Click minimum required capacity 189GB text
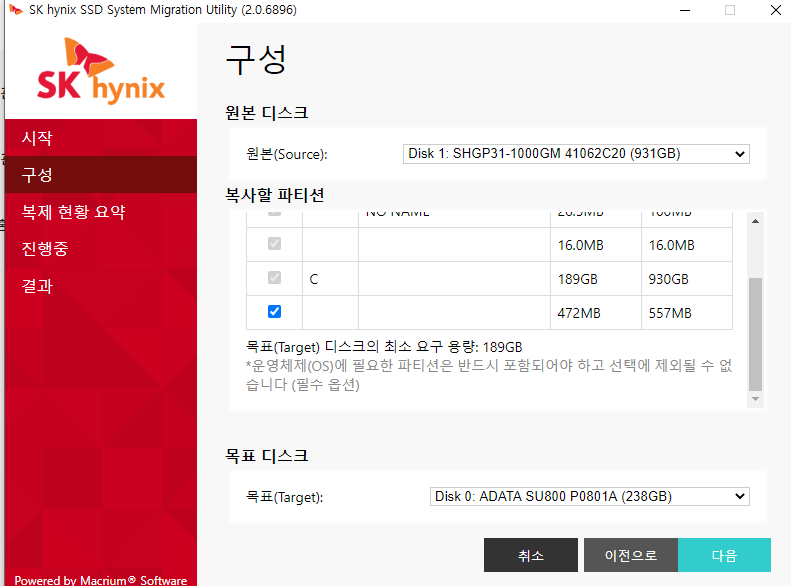791x586 pixels. click(384, 347)
